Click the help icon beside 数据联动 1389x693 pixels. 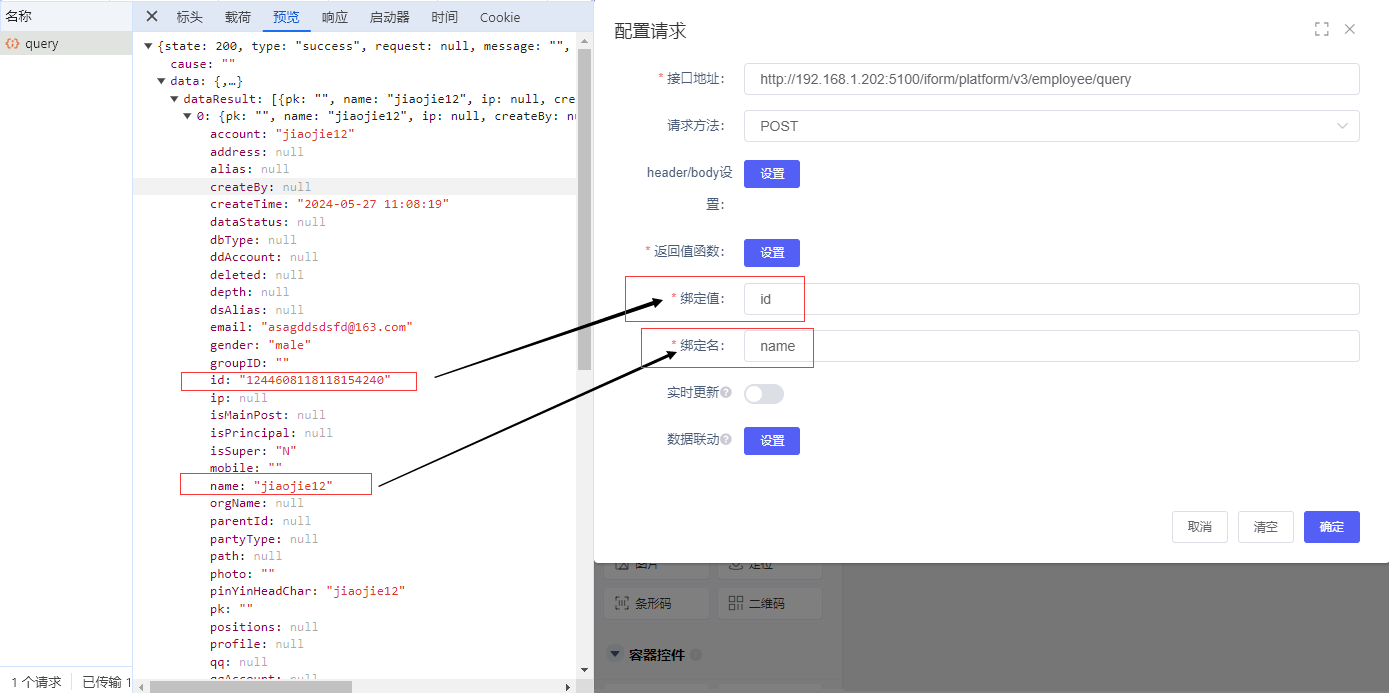coord(726,440)
